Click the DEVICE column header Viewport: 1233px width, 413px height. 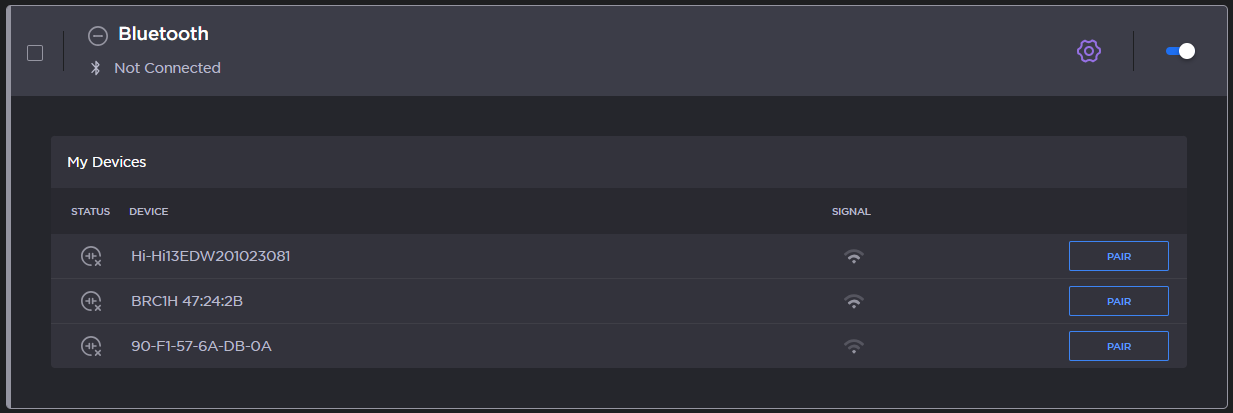coord(148,212)
